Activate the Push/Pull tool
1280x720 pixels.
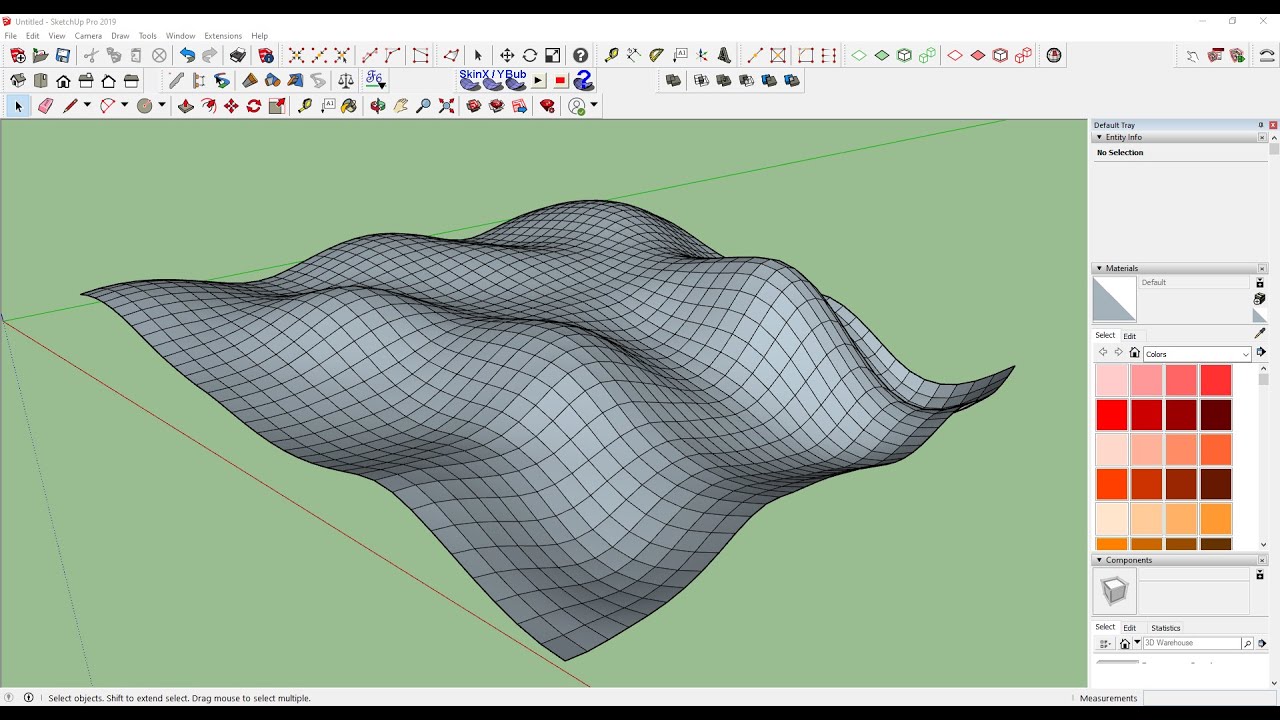(x=186, y=106)
